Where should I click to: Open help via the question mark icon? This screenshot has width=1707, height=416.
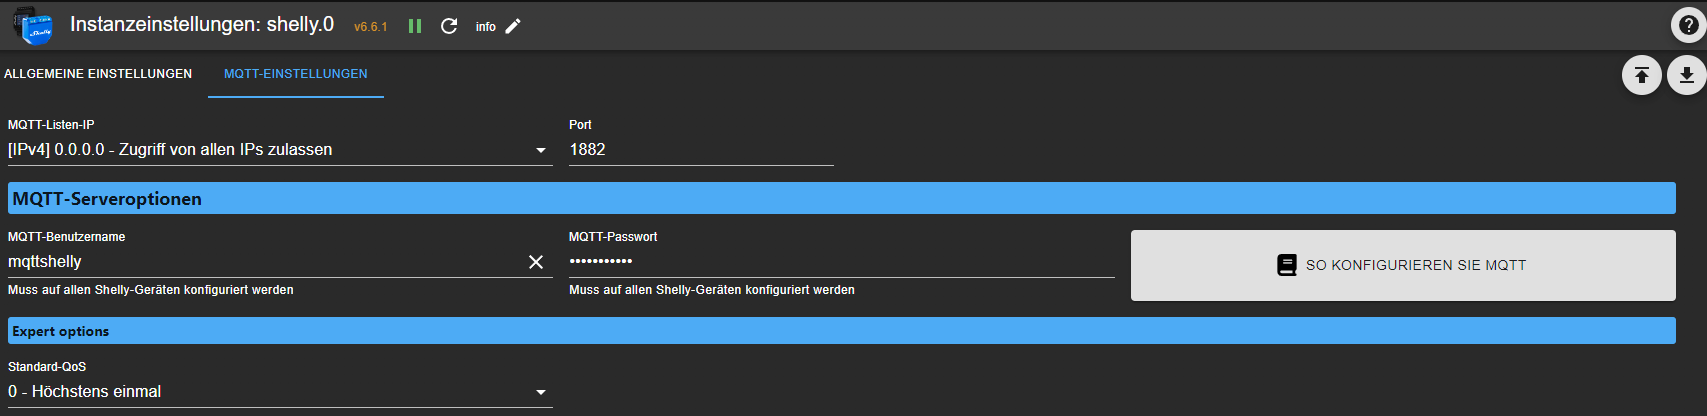click(1688, 26)
